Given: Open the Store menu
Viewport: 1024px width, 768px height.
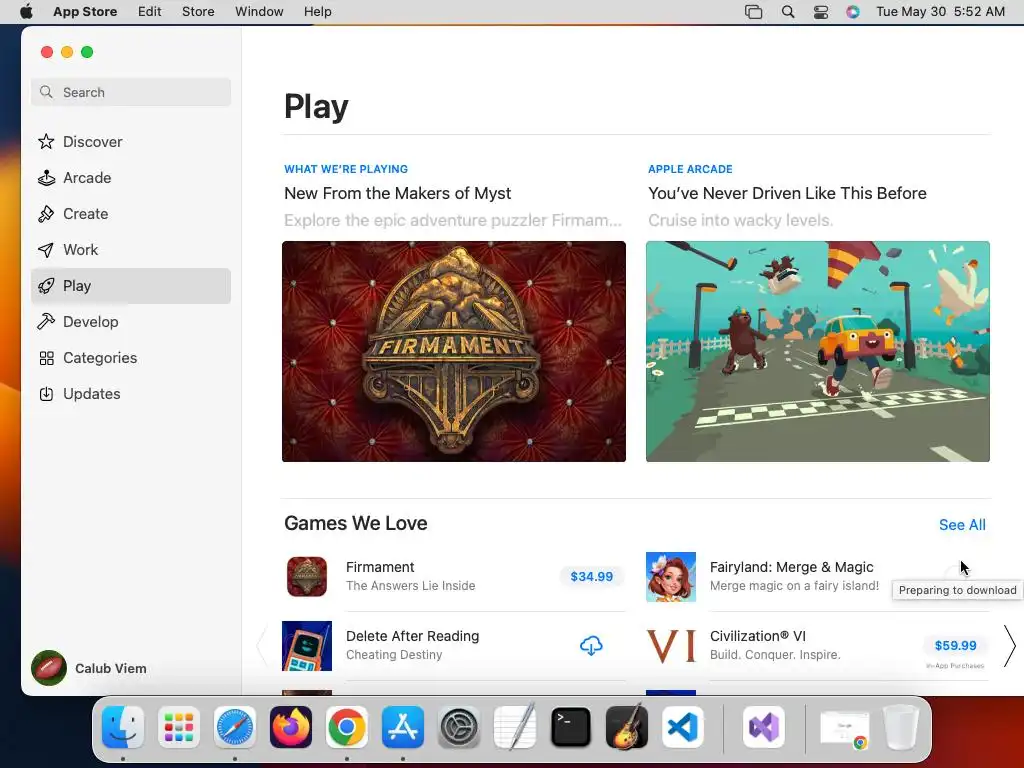Looking at the screenshot, I should pyautogui.click(x=198, y=12).
